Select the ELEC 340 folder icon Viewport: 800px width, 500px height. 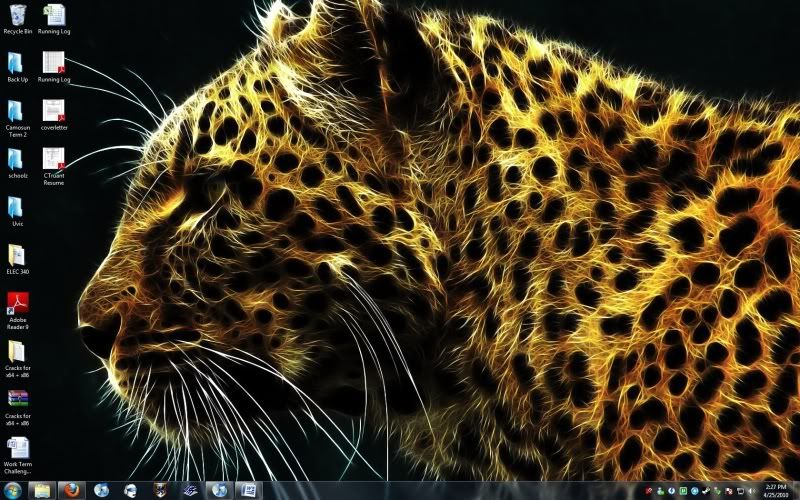pyautogui.click(x=17, y=259)
